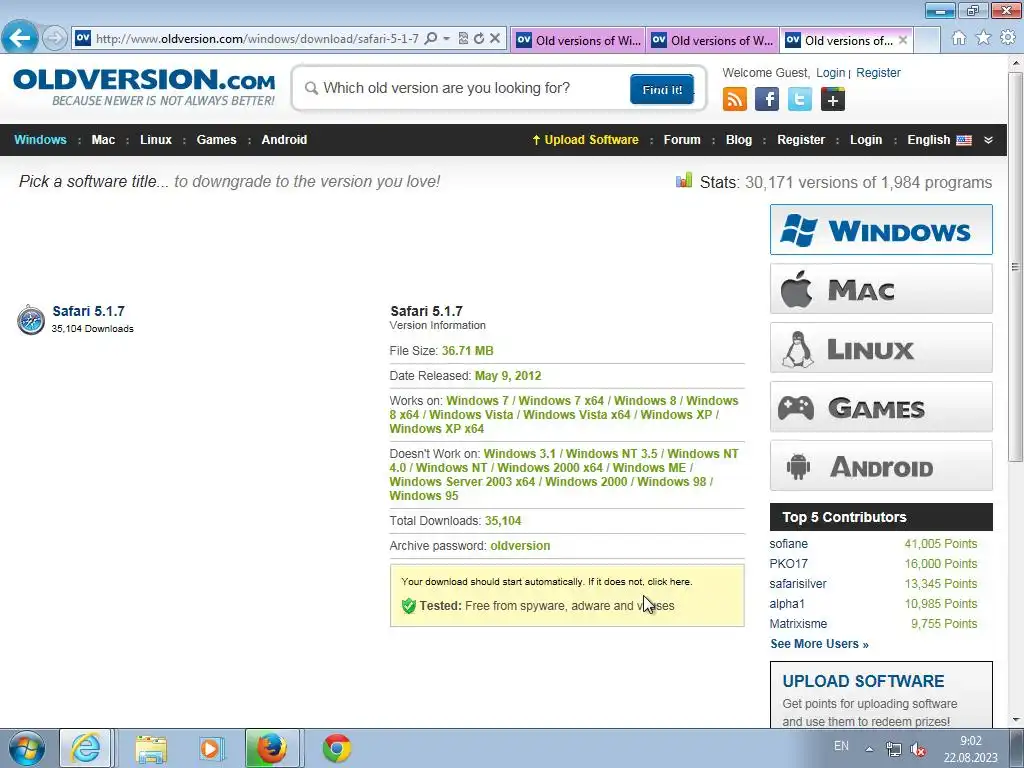Viewport: 1024px width, 768px height.
Task: Click the browser forward arrow button
Action: pyautogui.click(x=55, y=38)
